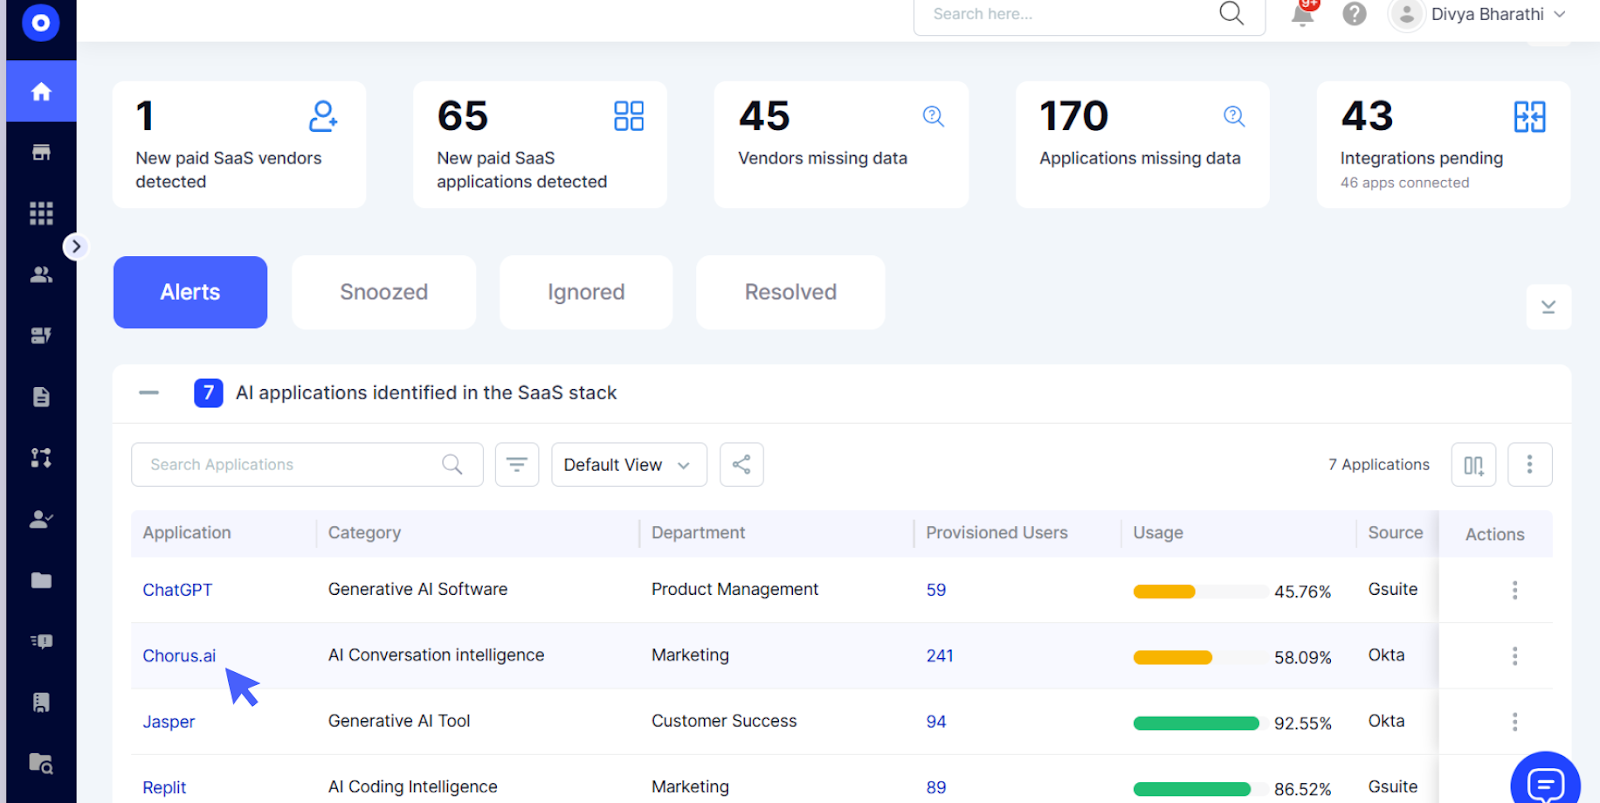Click the Category column header

[x=364, y=533]
